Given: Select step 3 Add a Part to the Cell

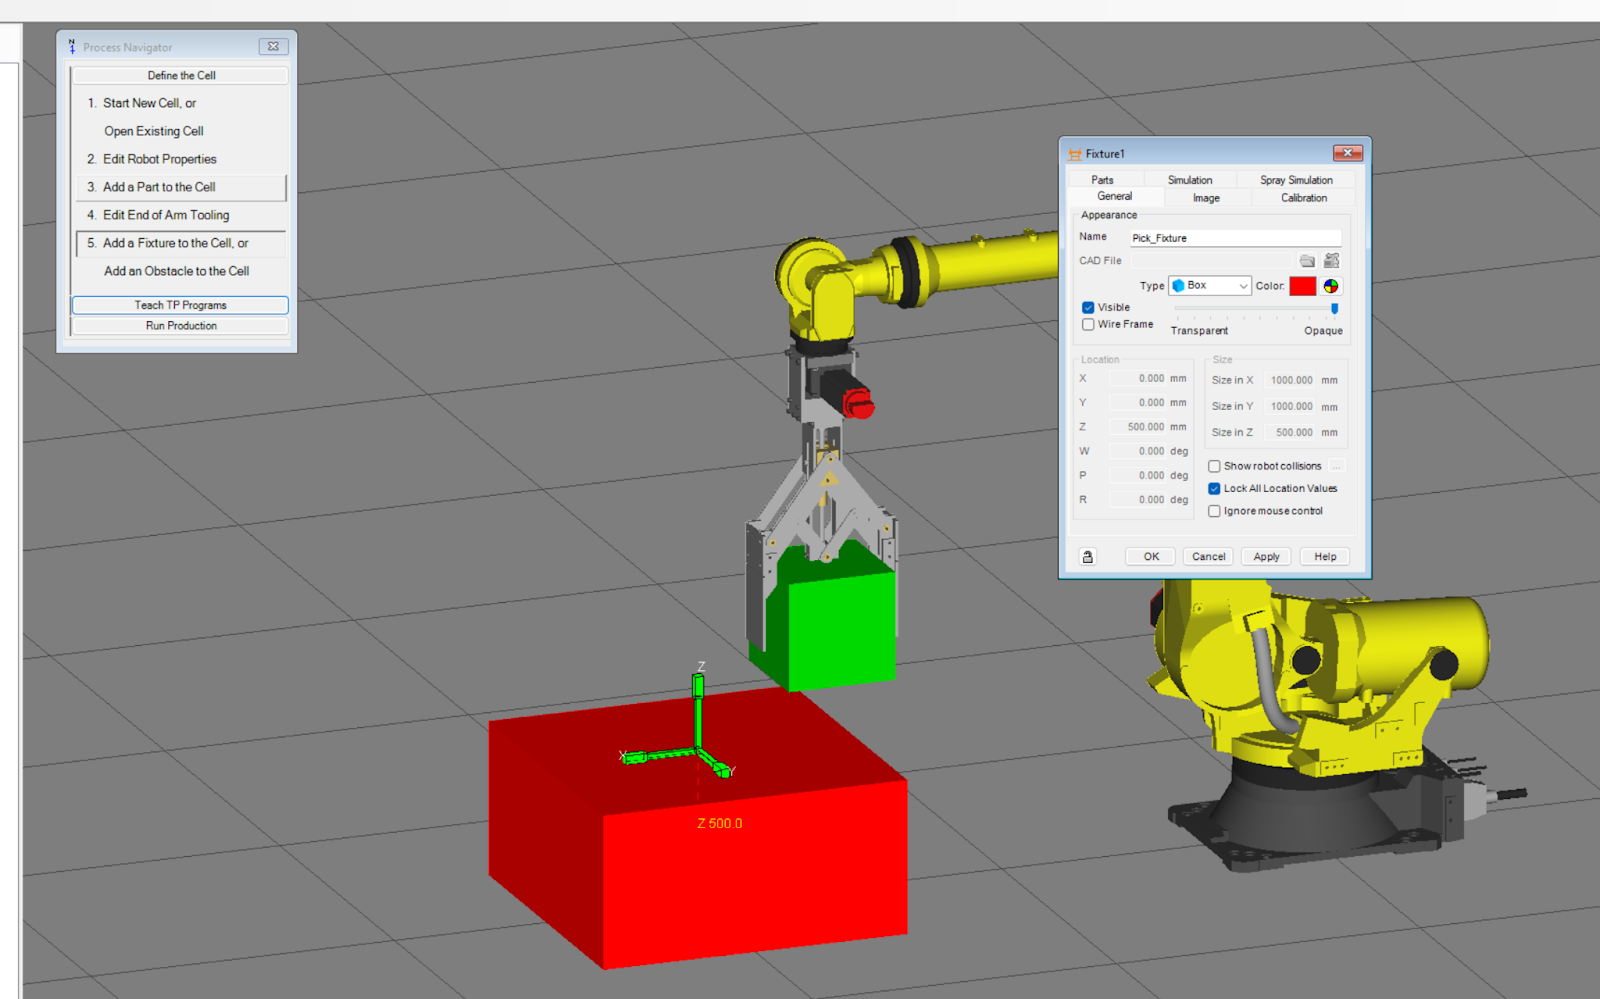Looking at the screenshot, I should [180, 187].
